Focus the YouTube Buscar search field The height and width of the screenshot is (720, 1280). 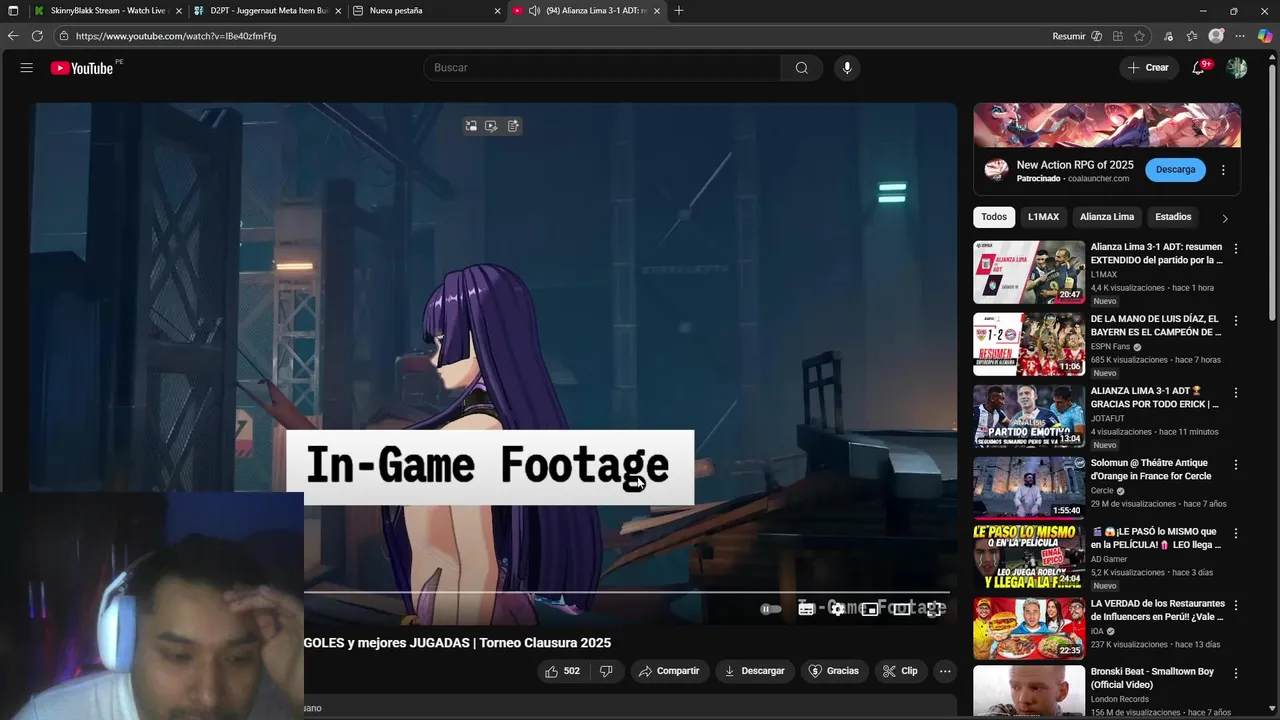point(602,68)
